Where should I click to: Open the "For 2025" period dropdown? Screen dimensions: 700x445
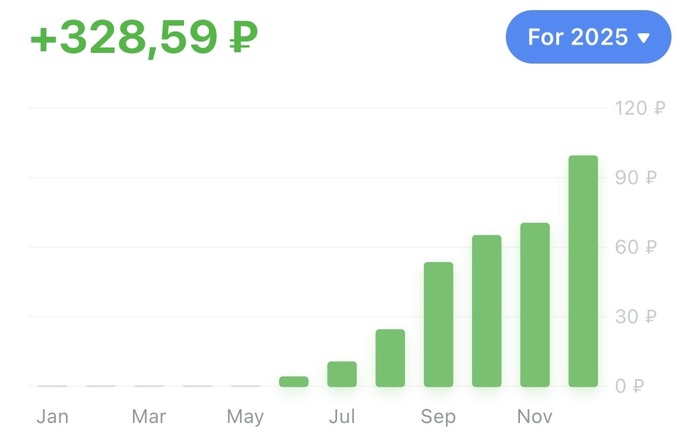pos(587,37)
